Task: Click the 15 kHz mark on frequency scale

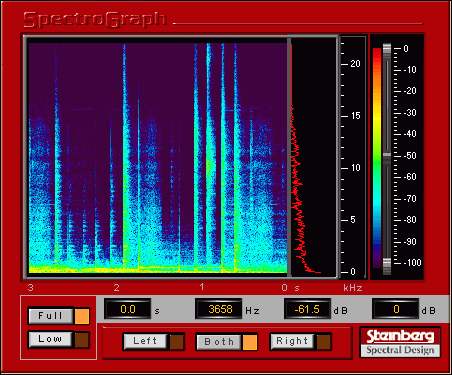Action: point(355,116)
